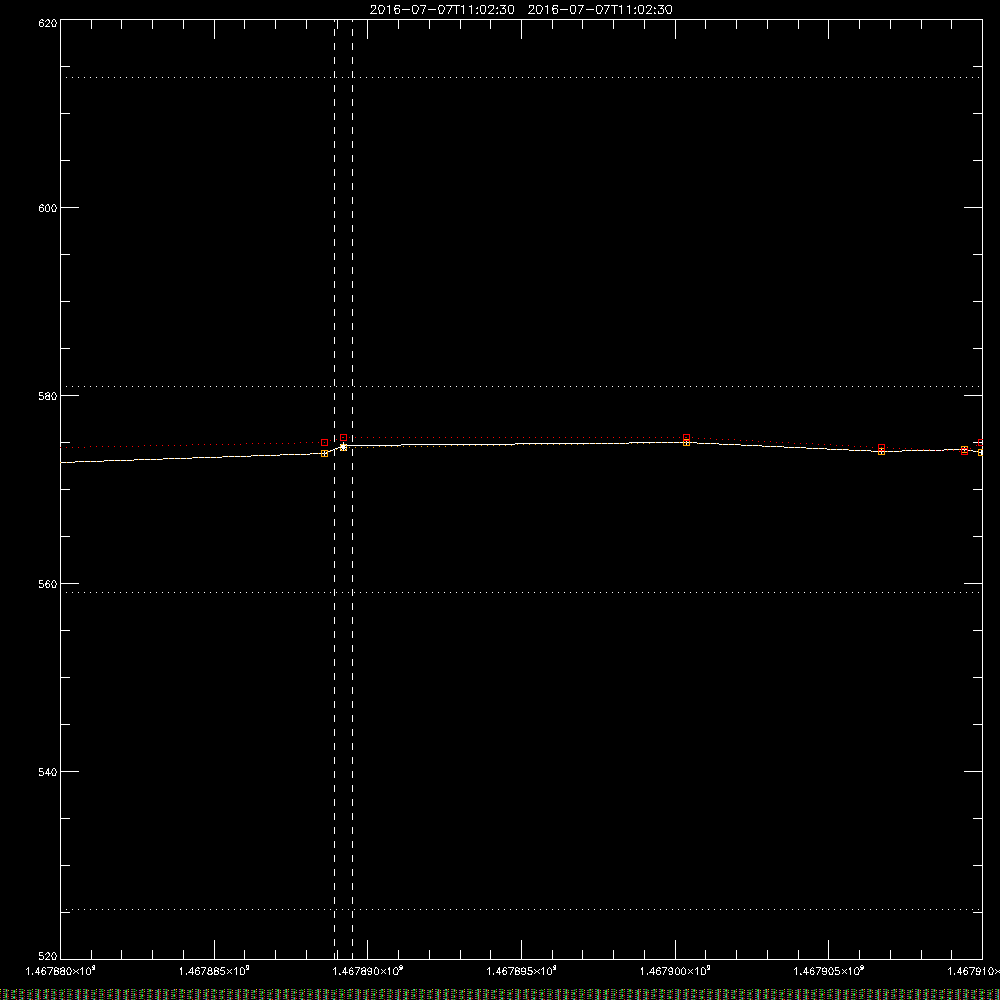Click the 1.467885×10⁹ x-axis label

click(x=214, y=971)
